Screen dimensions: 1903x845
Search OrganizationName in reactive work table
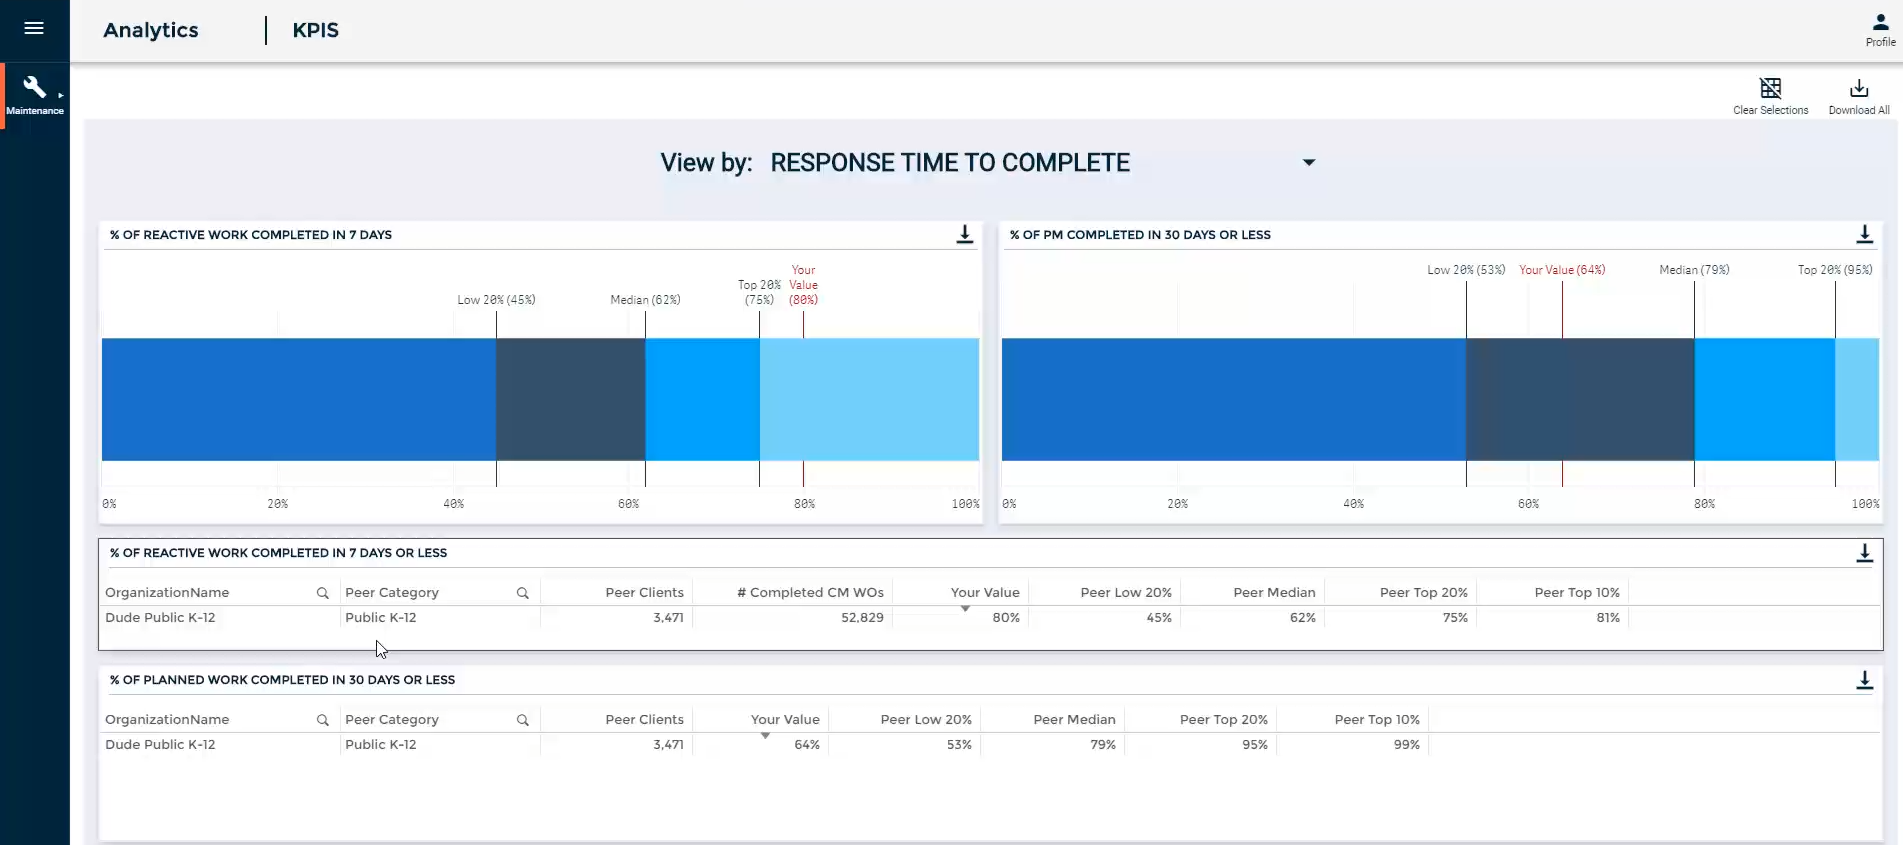pos(322,593)
